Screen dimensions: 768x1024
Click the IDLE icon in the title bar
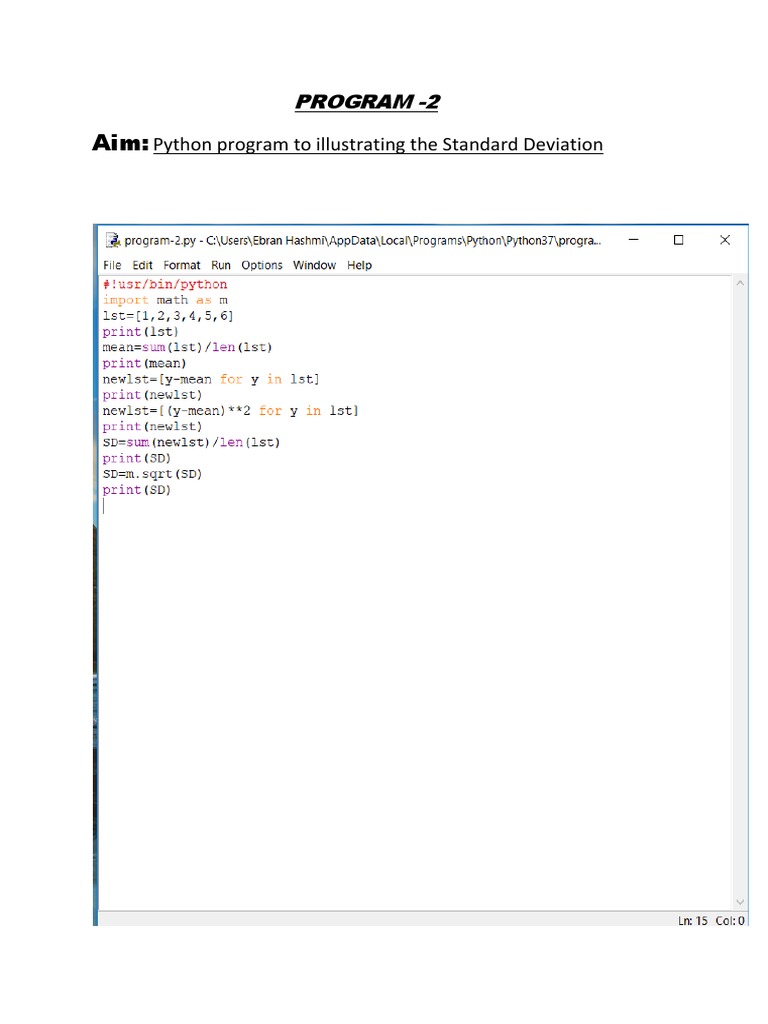[x=112, y=240]
